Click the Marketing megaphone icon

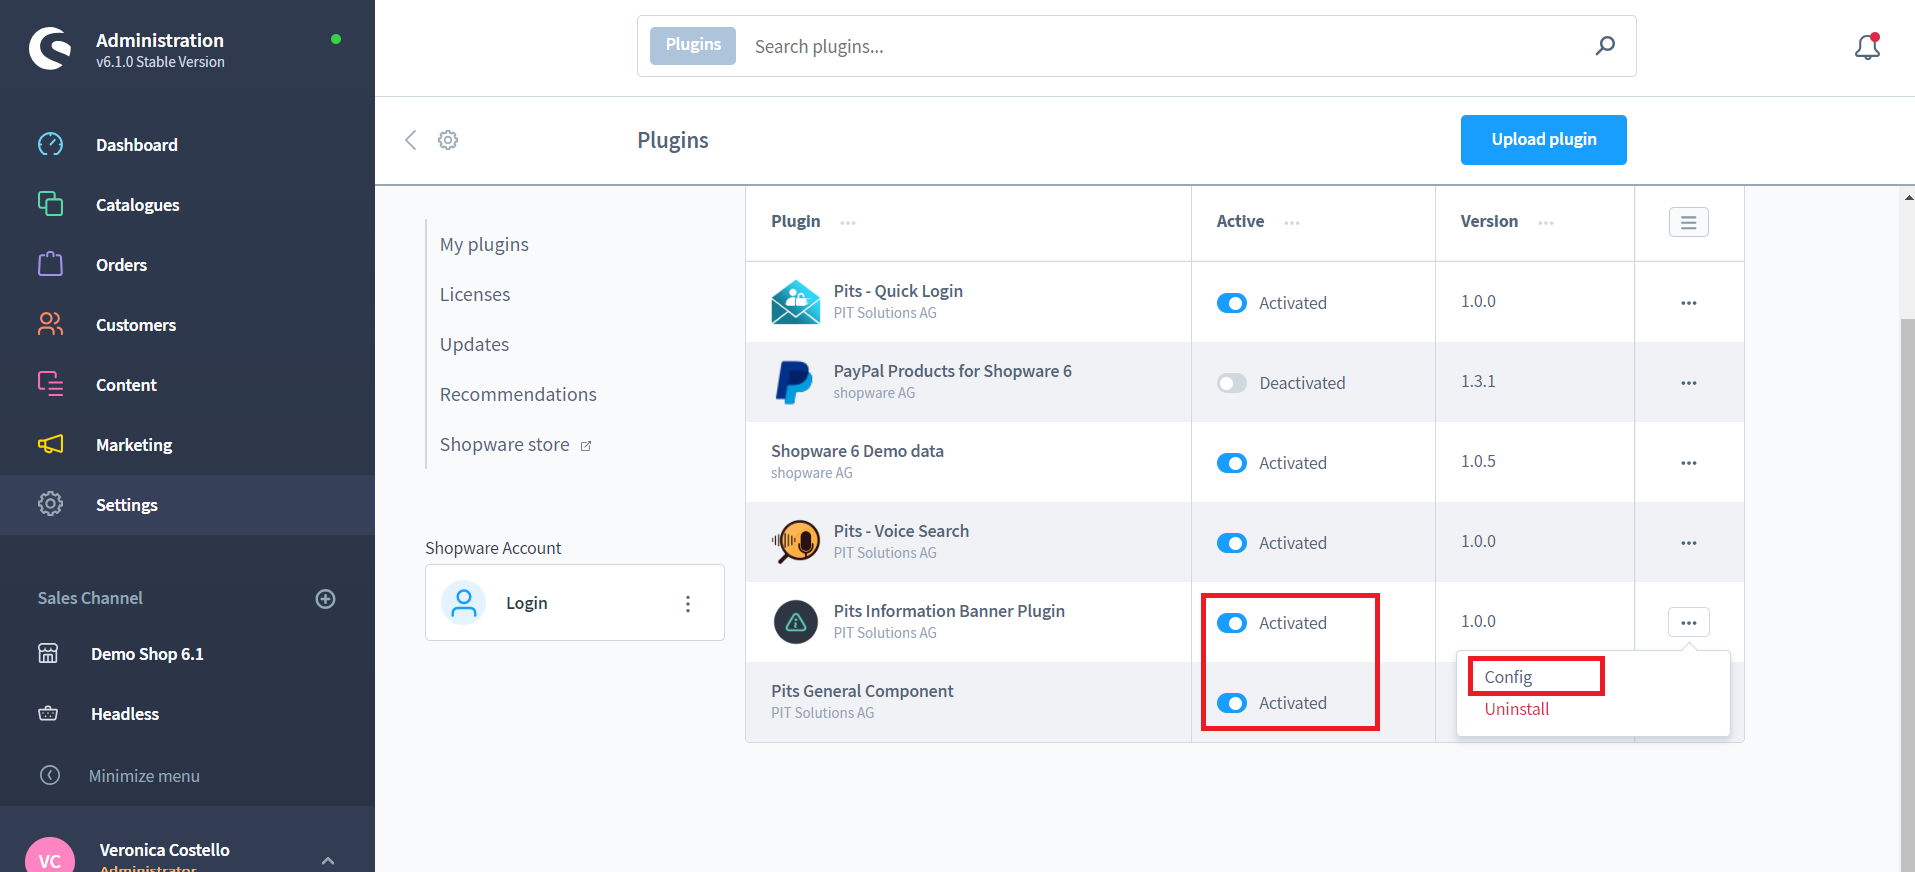pyautogui.click(x=50, y=445)
